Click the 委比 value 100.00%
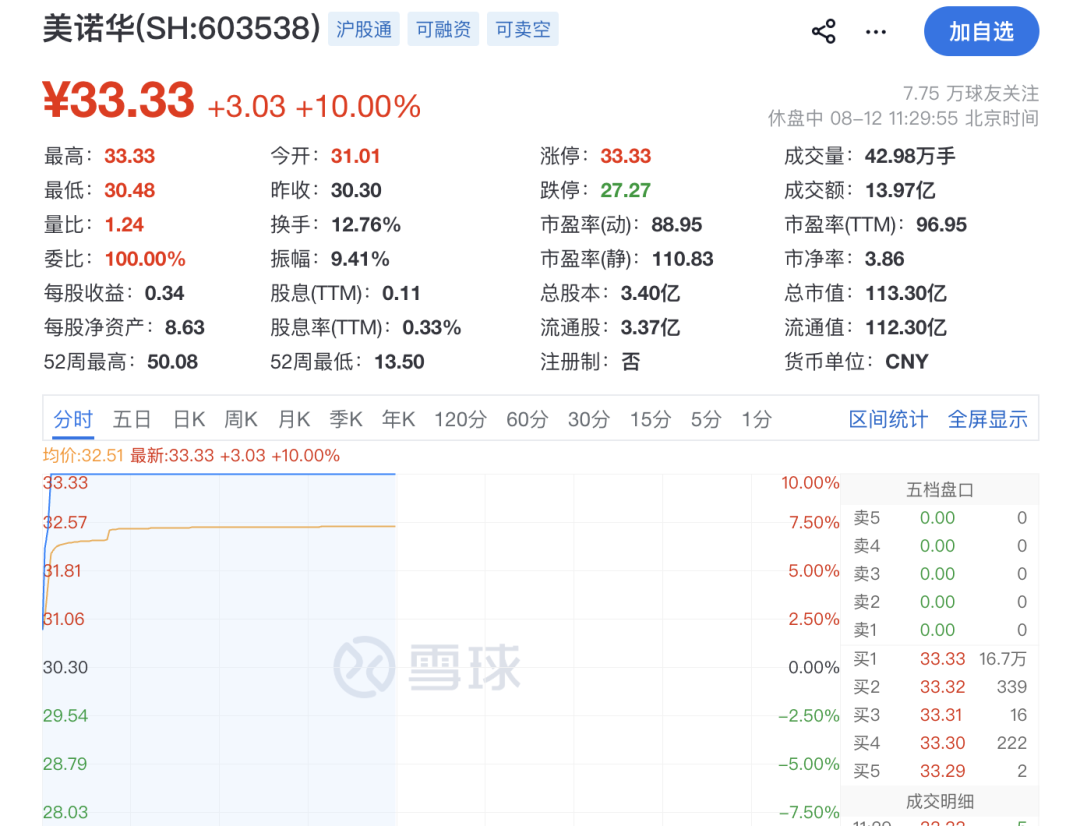This screenshot has height=826, width=1080. click(145, 259)
